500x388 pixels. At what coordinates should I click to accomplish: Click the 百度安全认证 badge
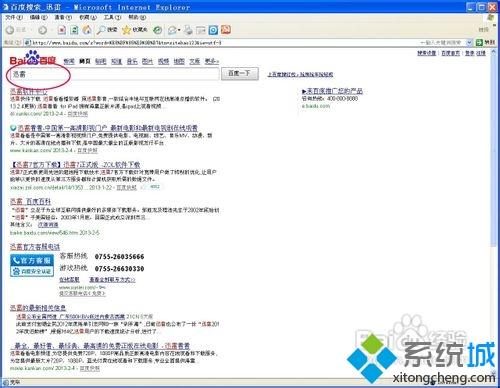click(x=32, y=271)
